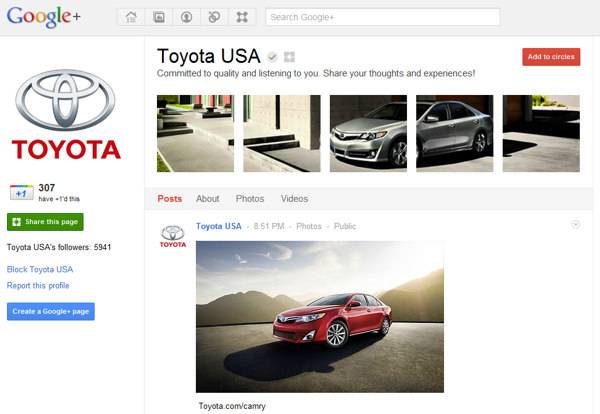Viewport: 600px width, 414px height.
Task: Click the Public visibility label on post
Action: tap(345, 226)
